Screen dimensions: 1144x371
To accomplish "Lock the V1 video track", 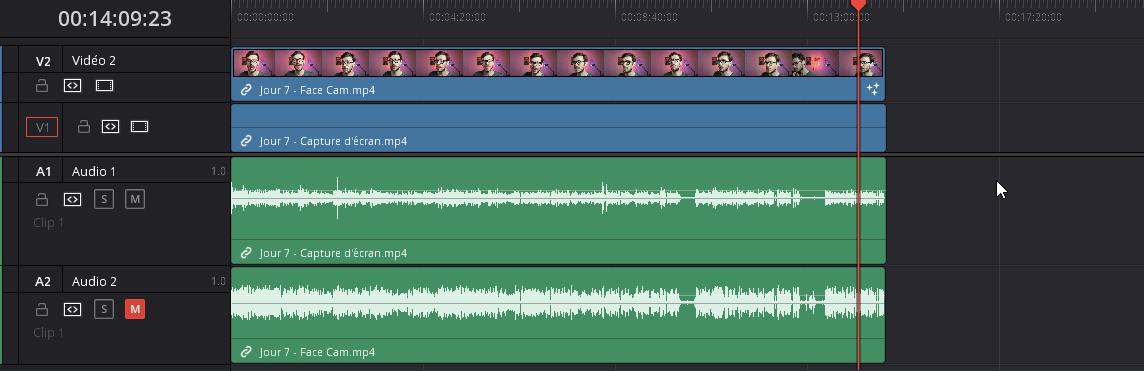I will [84, 127].
